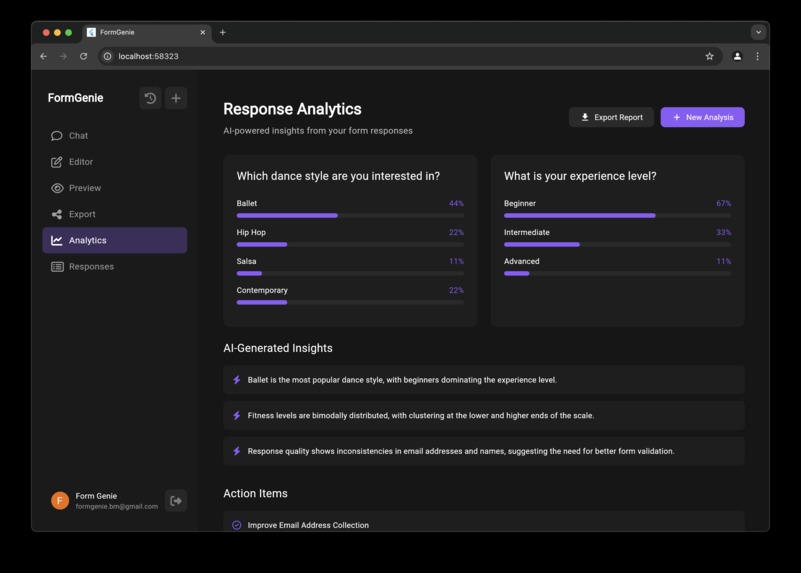The height and width of the screenshot is (573, 801).
Task: Click the orange F user avatar
Action: point(60,500)
